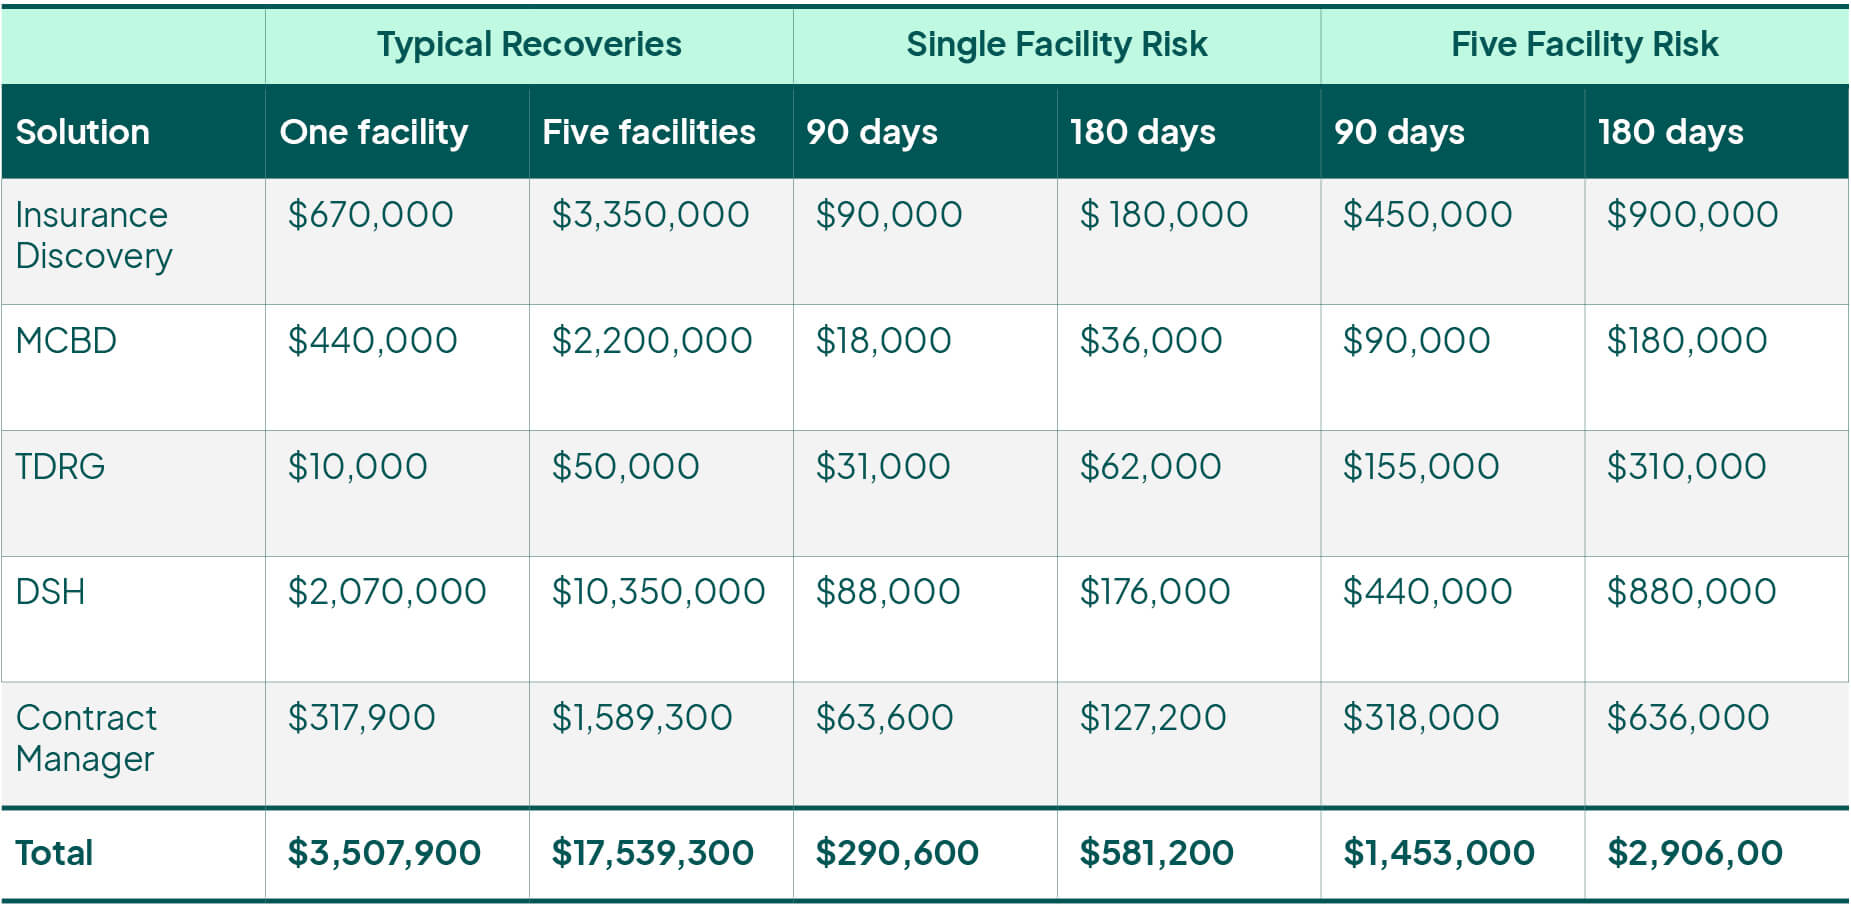Select the $2,200,000 MCBD cell

click(x=652, y=341)
